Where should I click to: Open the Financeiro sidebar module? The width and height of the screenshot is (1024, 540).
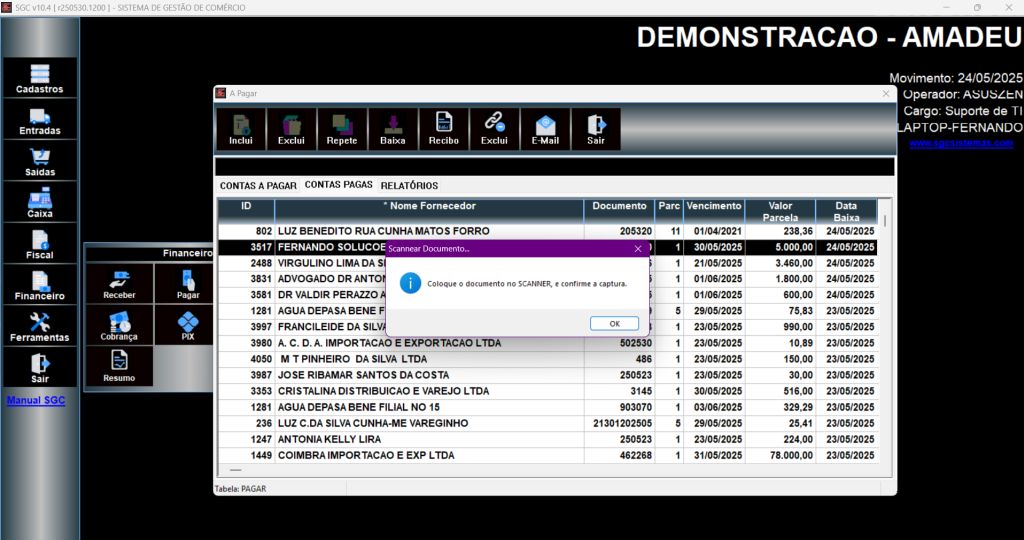tap(39, 285)
